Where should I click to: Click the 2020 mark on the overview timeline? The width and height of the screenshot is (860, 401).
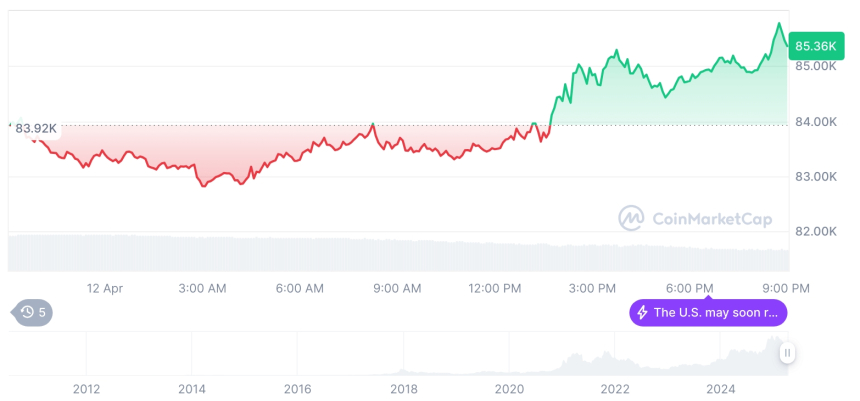(509, 388)
